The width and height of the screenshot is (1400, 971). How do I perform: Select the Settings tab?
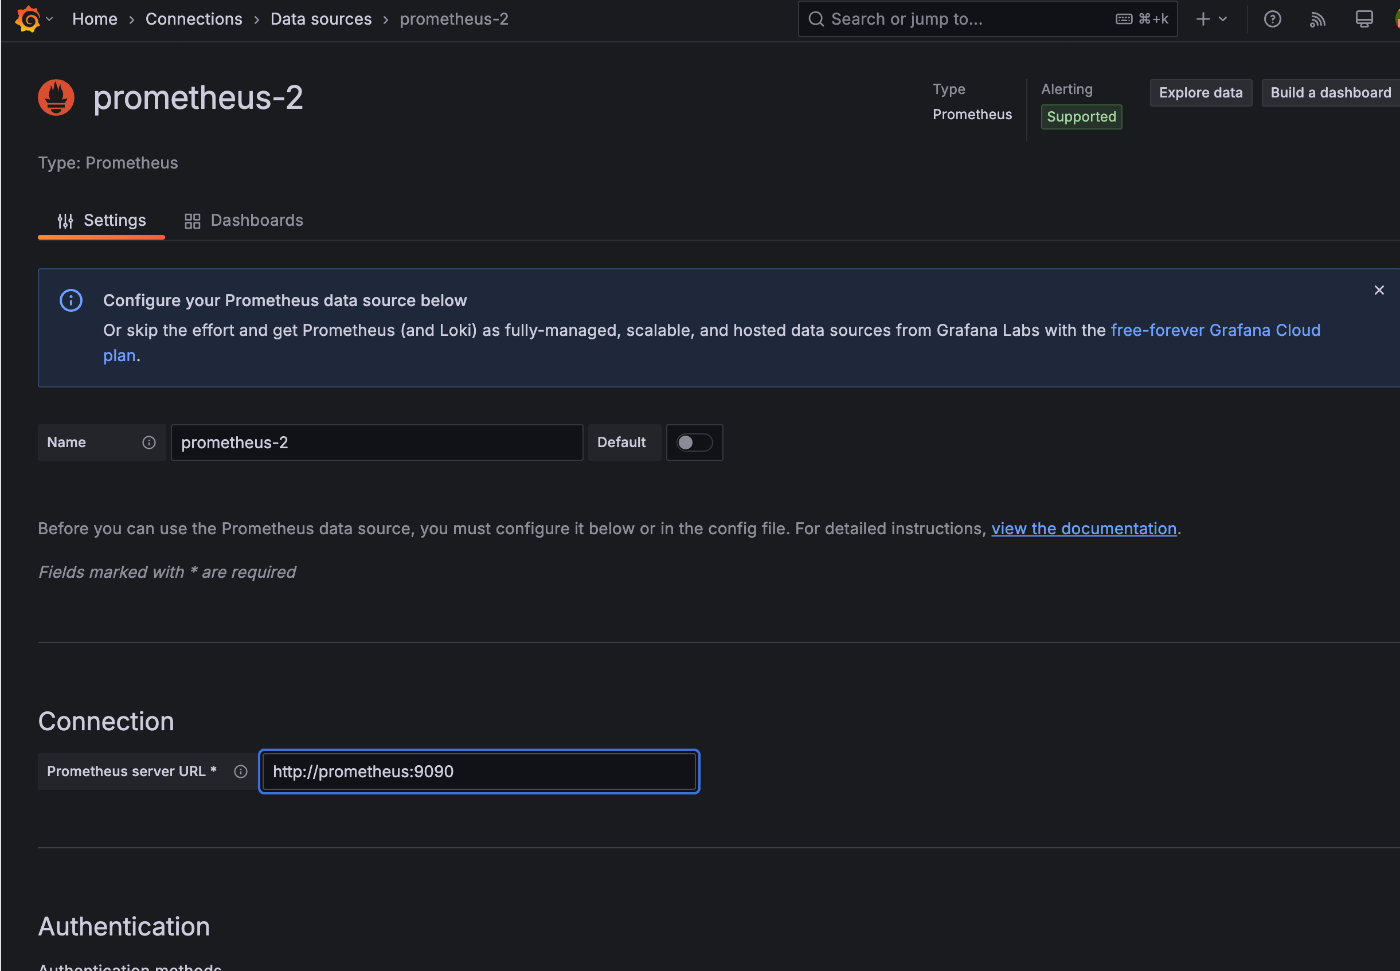point(101,221)
